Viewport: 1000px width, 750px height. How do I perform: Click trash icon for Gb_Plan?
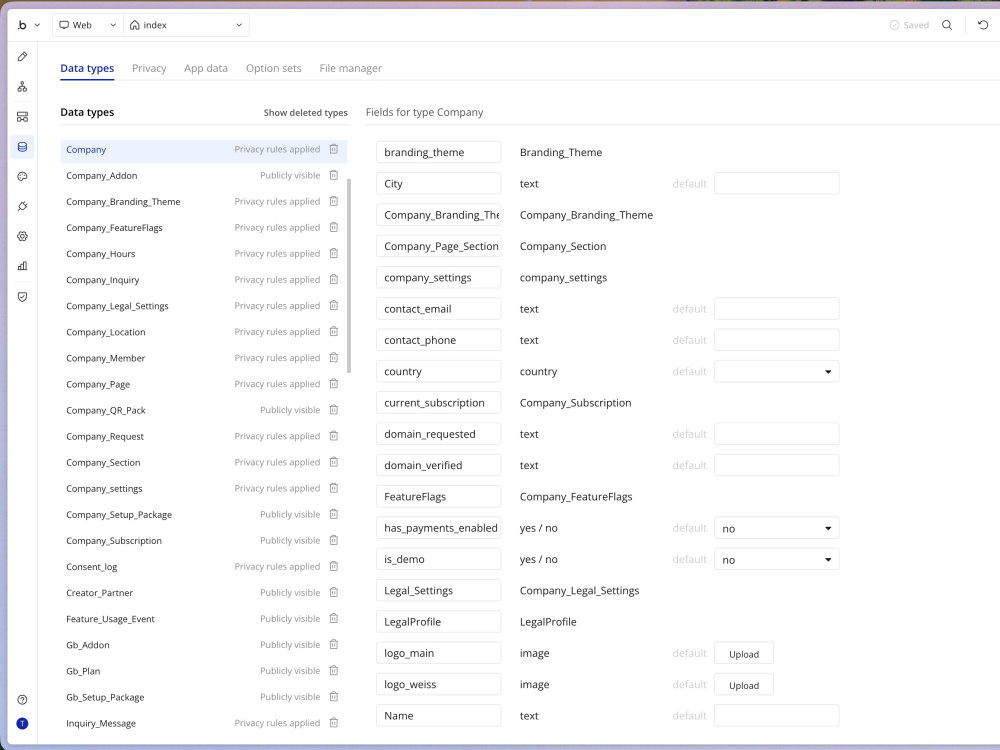pyautogui.click(x=334, y=671)
